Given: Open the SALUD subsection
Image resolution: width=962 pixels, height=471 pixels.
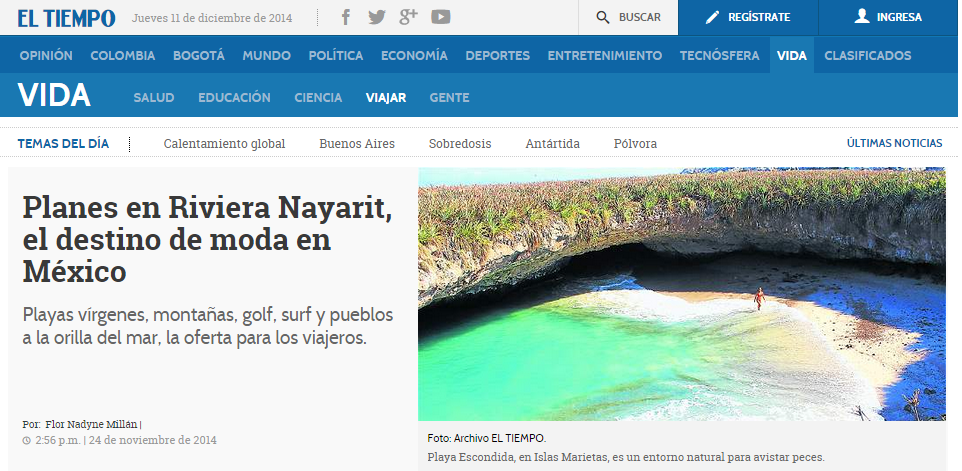Looking at the screenshot, I should click(x=154, y=98).
